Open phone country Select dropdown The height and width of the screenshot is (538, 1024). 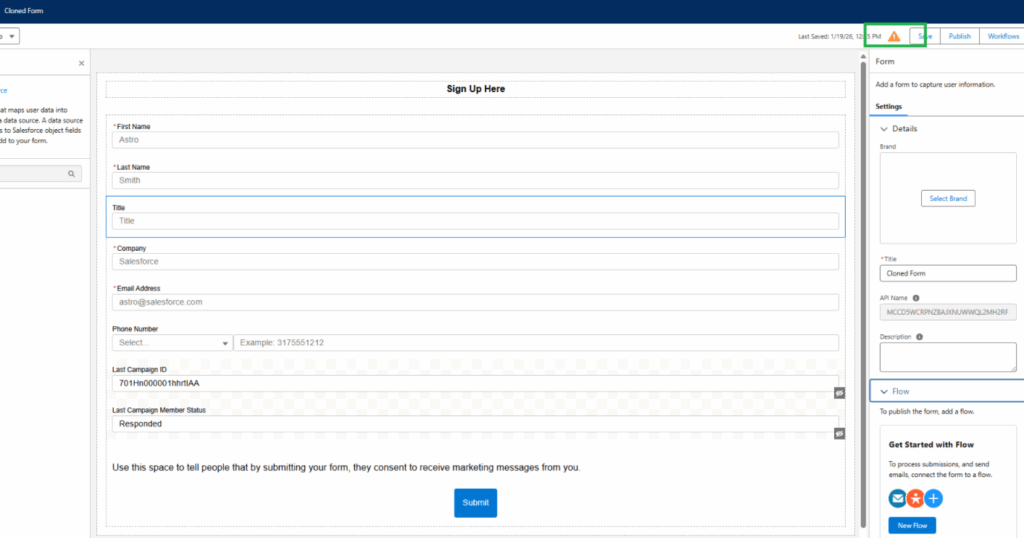tap(172, 343)
